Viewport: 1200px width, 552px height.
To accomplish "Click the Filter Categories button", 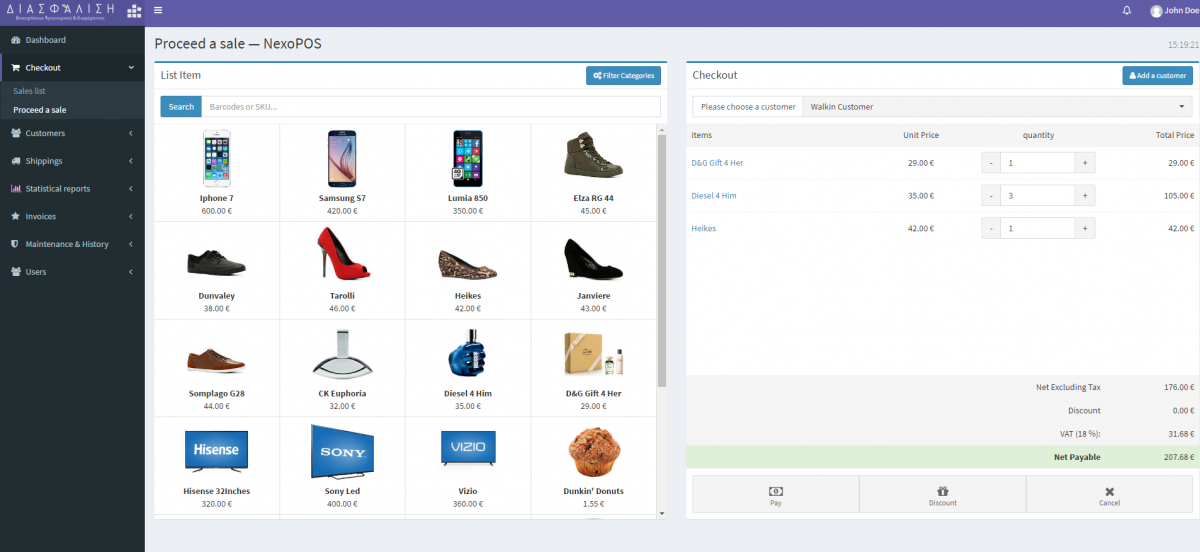I will (x=623, y=76).
